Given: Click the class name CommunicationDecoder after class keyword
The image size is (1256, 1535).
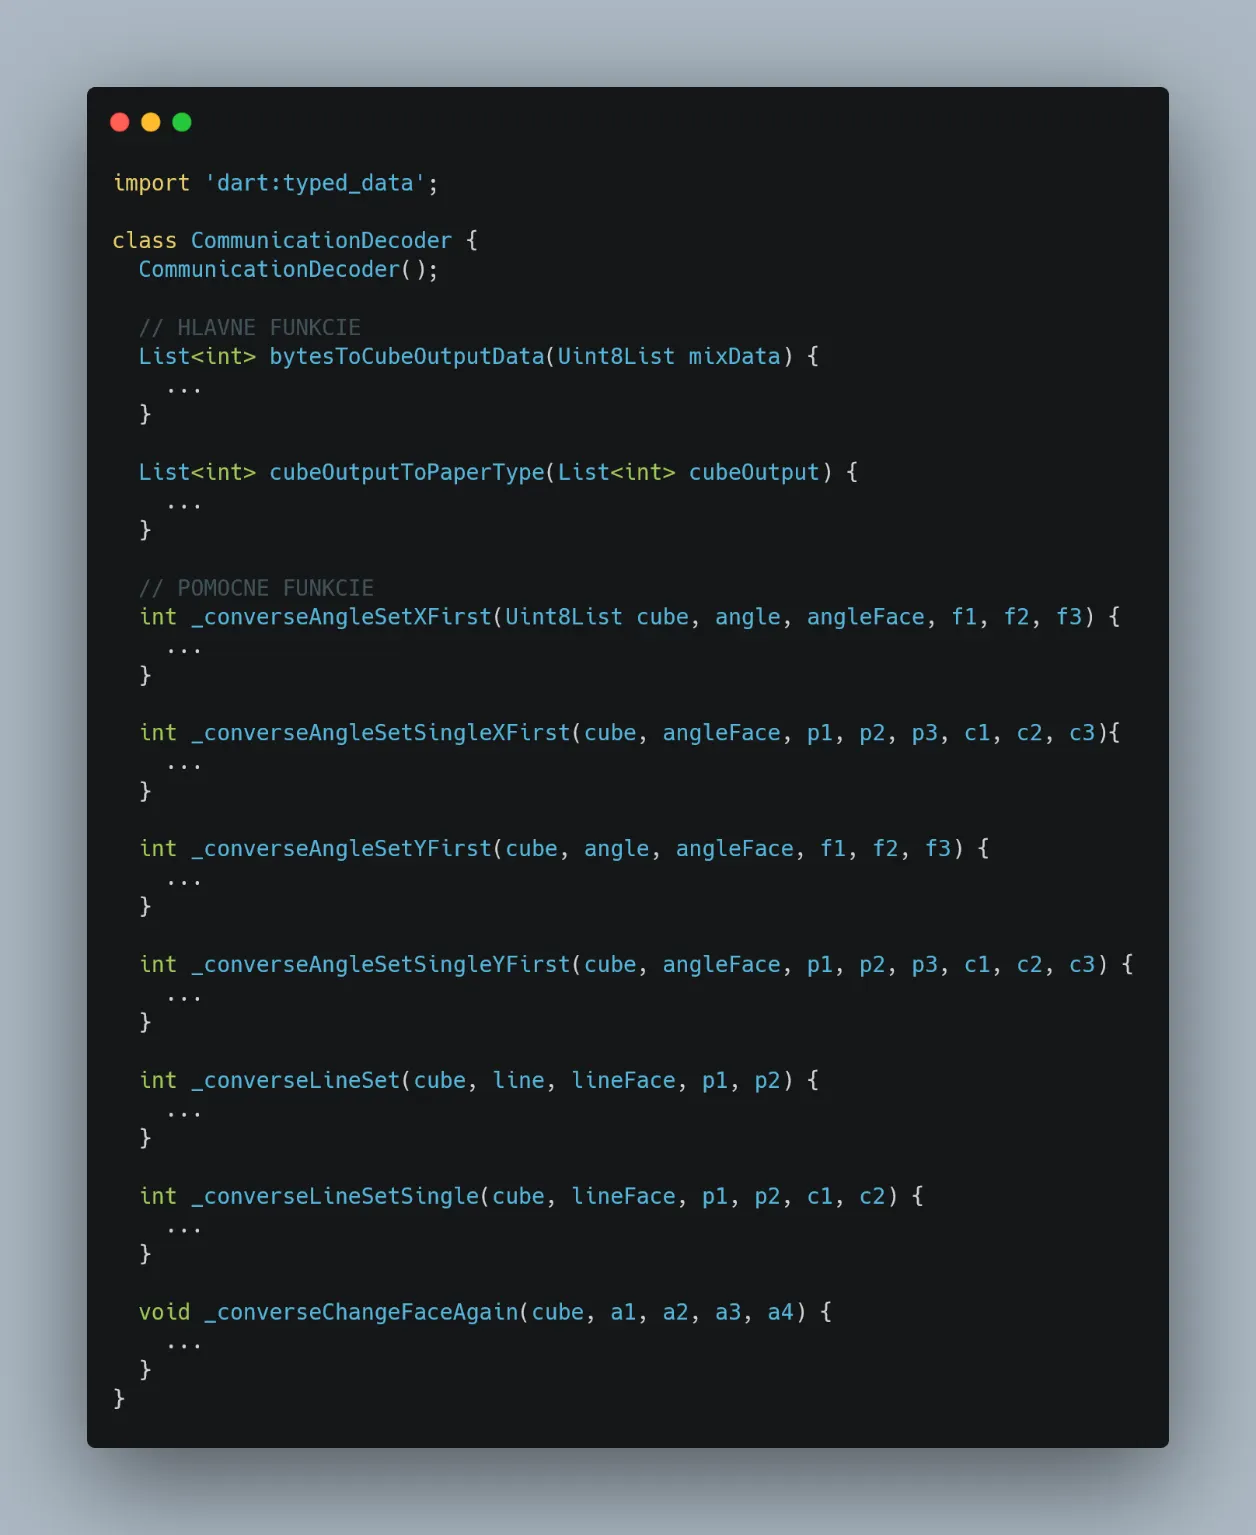Looking at the screenshot, I should pyautogui.click(x=321, y=241).
